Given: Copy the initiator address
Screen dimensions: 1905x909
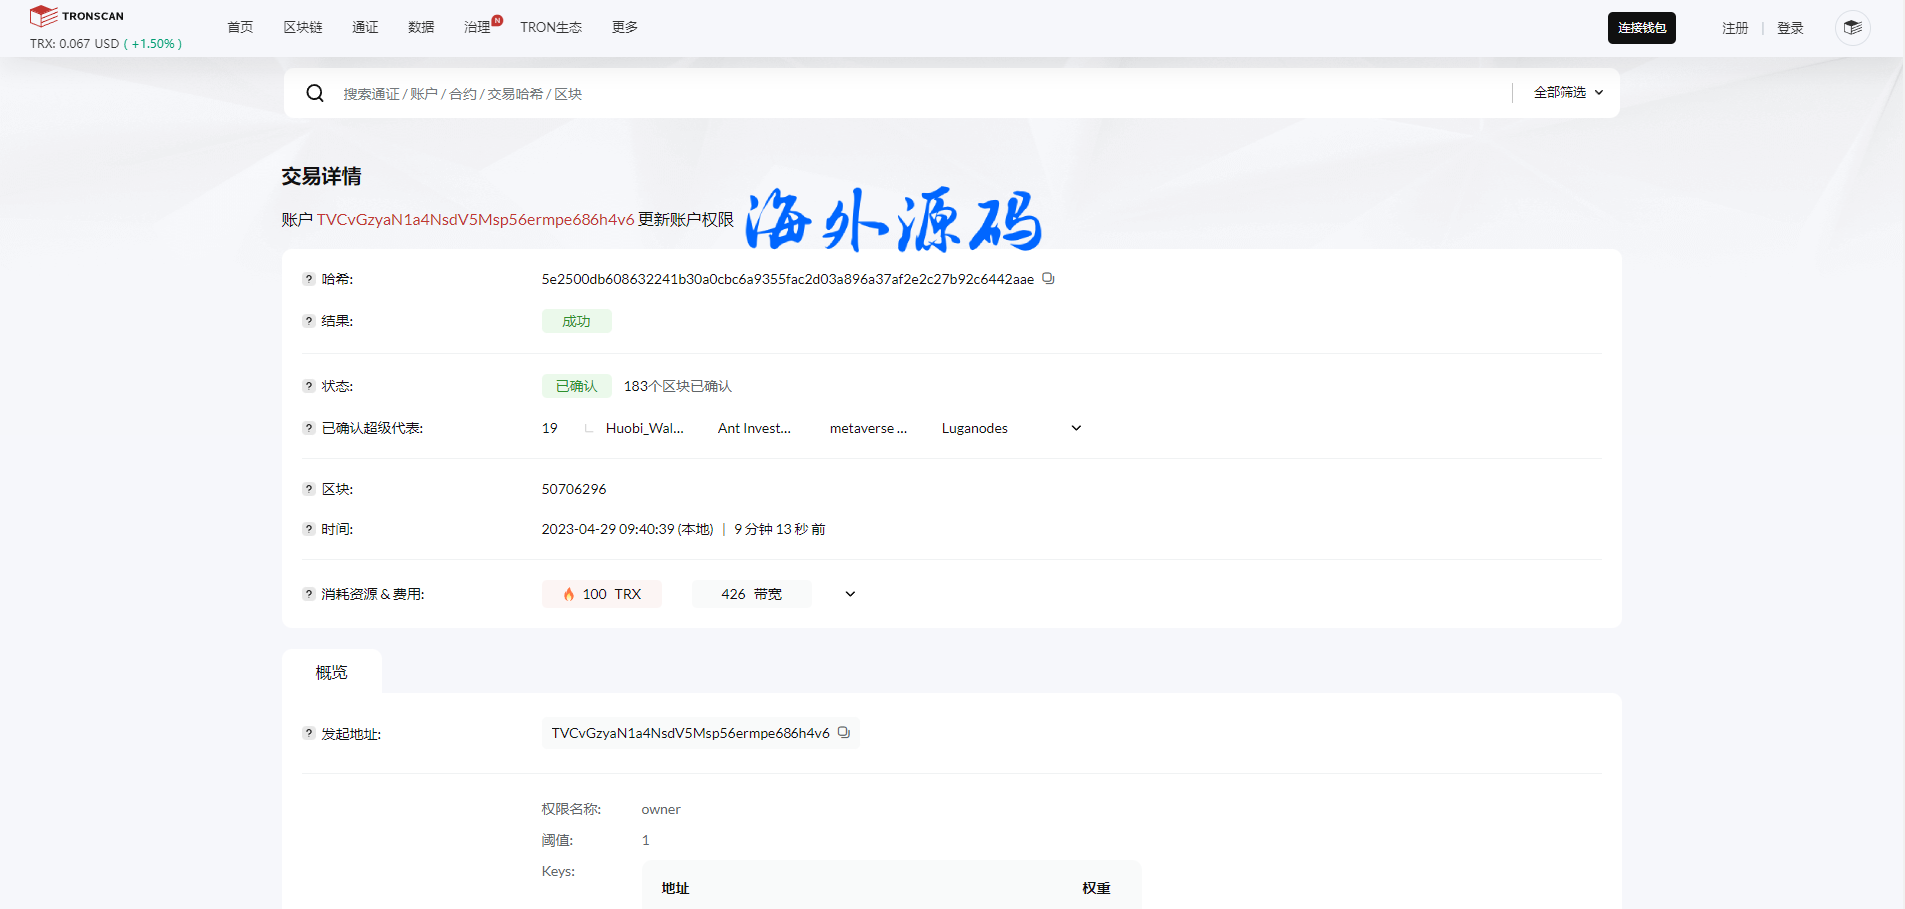Looking at the screenshot, I should [844, 733].
